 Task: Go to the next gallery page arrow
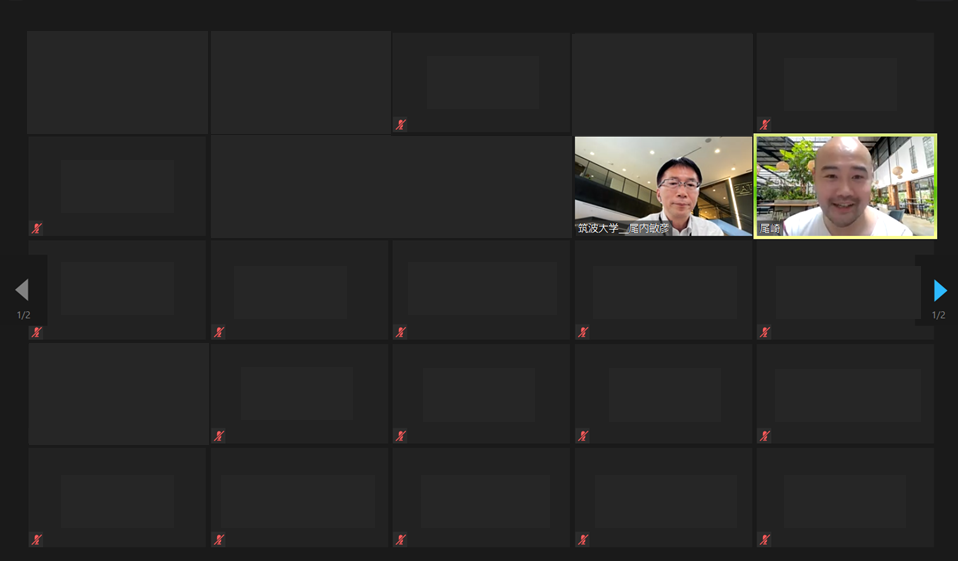tap(940, 290)
